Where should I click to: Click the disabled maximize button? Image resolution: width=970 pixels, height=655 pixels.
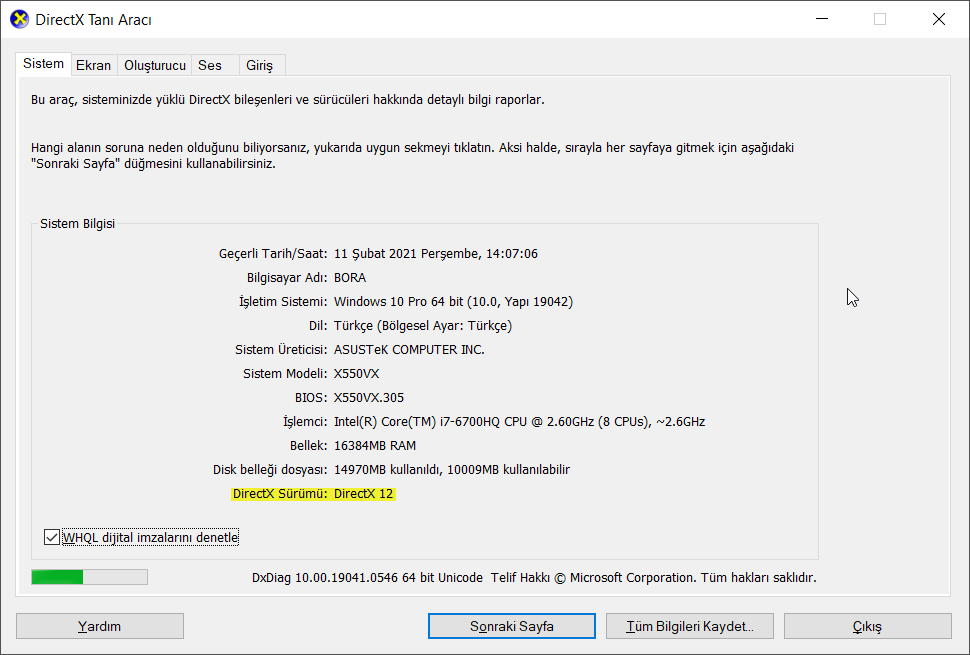[x=880, y=19]
